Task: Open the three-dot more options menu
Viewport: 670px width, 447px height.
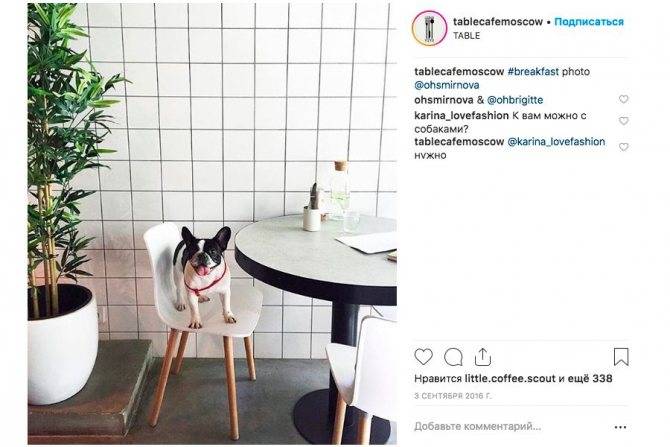Action: (620, 427)
